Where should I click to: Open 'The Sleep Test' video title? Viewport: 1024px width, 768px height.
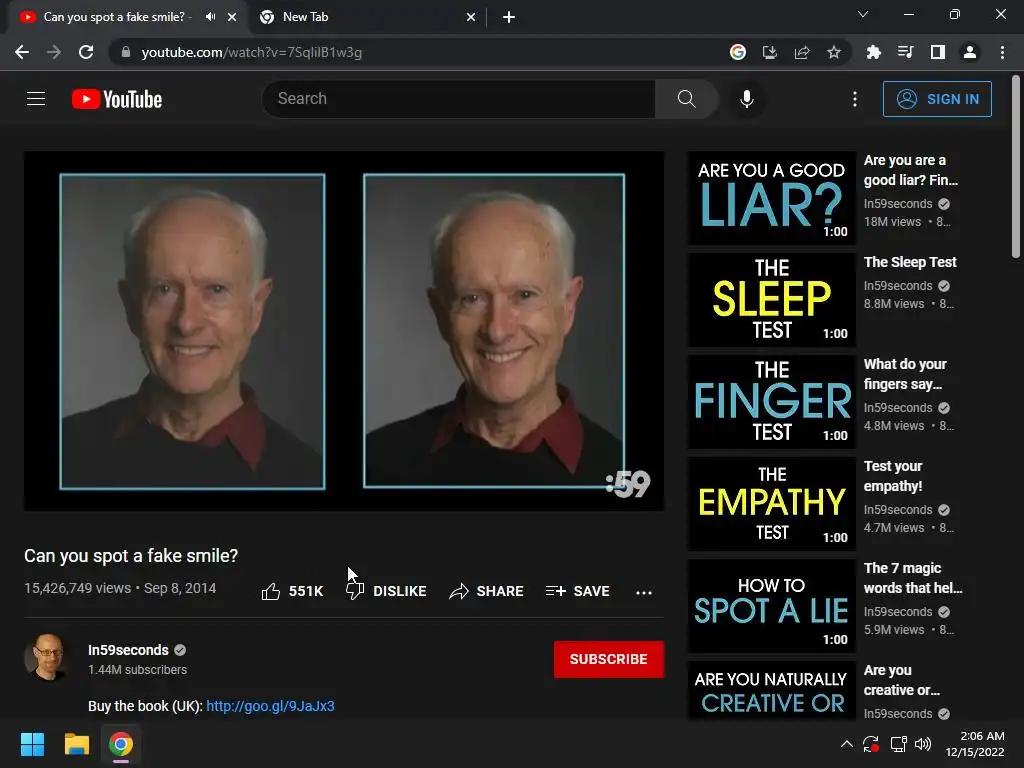click(910, 262)
